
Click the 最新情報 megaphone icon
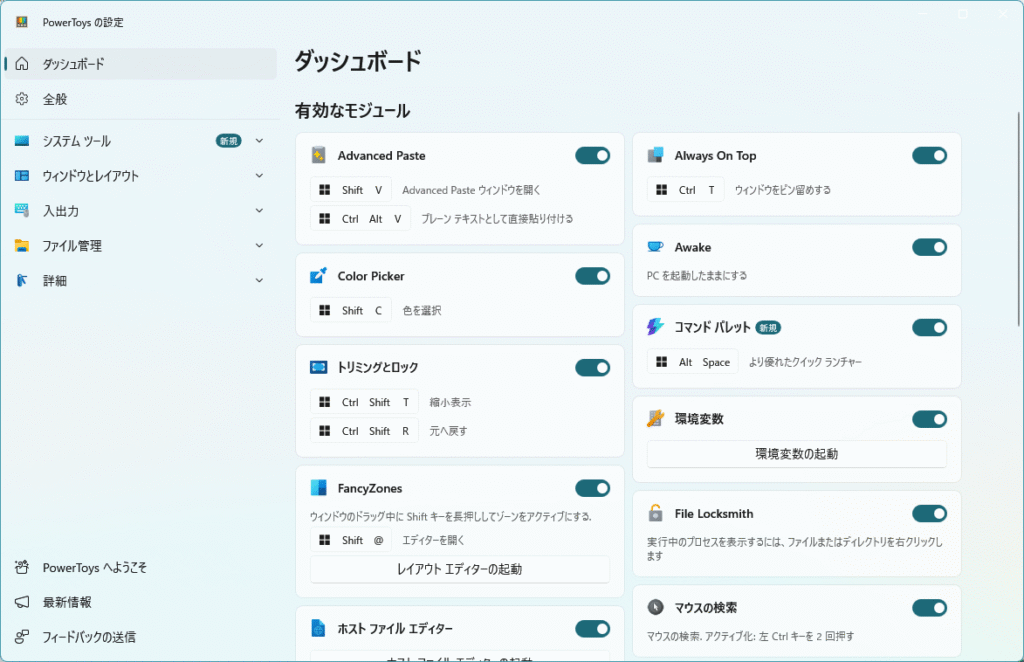click(22, 601)
